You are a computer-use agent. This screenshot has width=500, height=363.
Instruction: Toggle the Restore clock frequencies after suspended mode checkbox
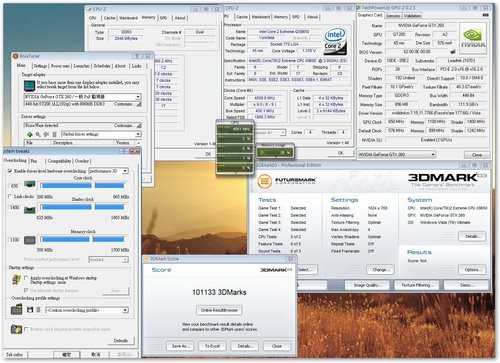(26, 329)
